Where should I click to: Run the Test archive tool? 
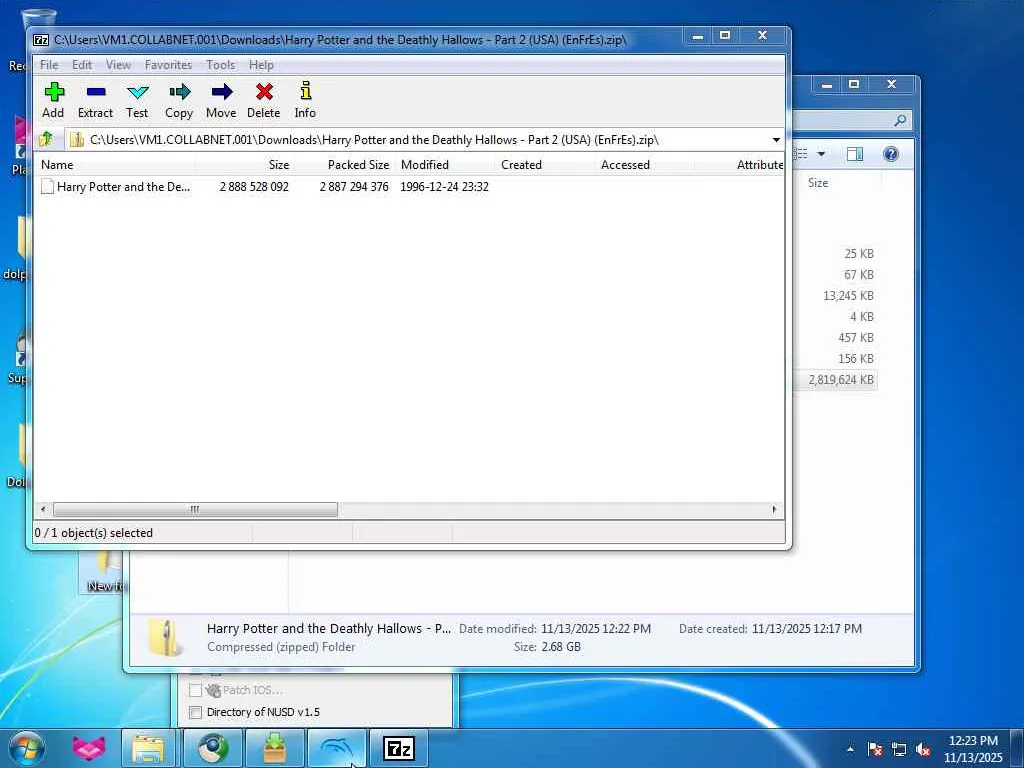click(x=137, y=100)
